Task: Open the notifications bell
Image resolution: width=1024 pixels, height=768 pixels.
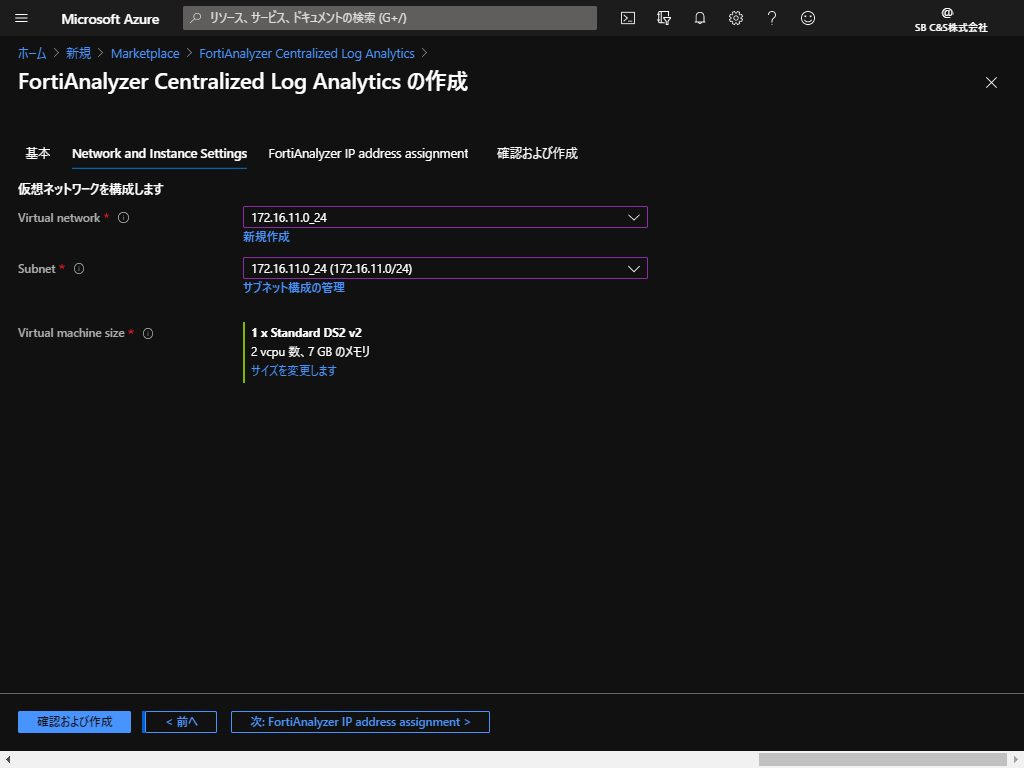Action: (x=699, y=18)
